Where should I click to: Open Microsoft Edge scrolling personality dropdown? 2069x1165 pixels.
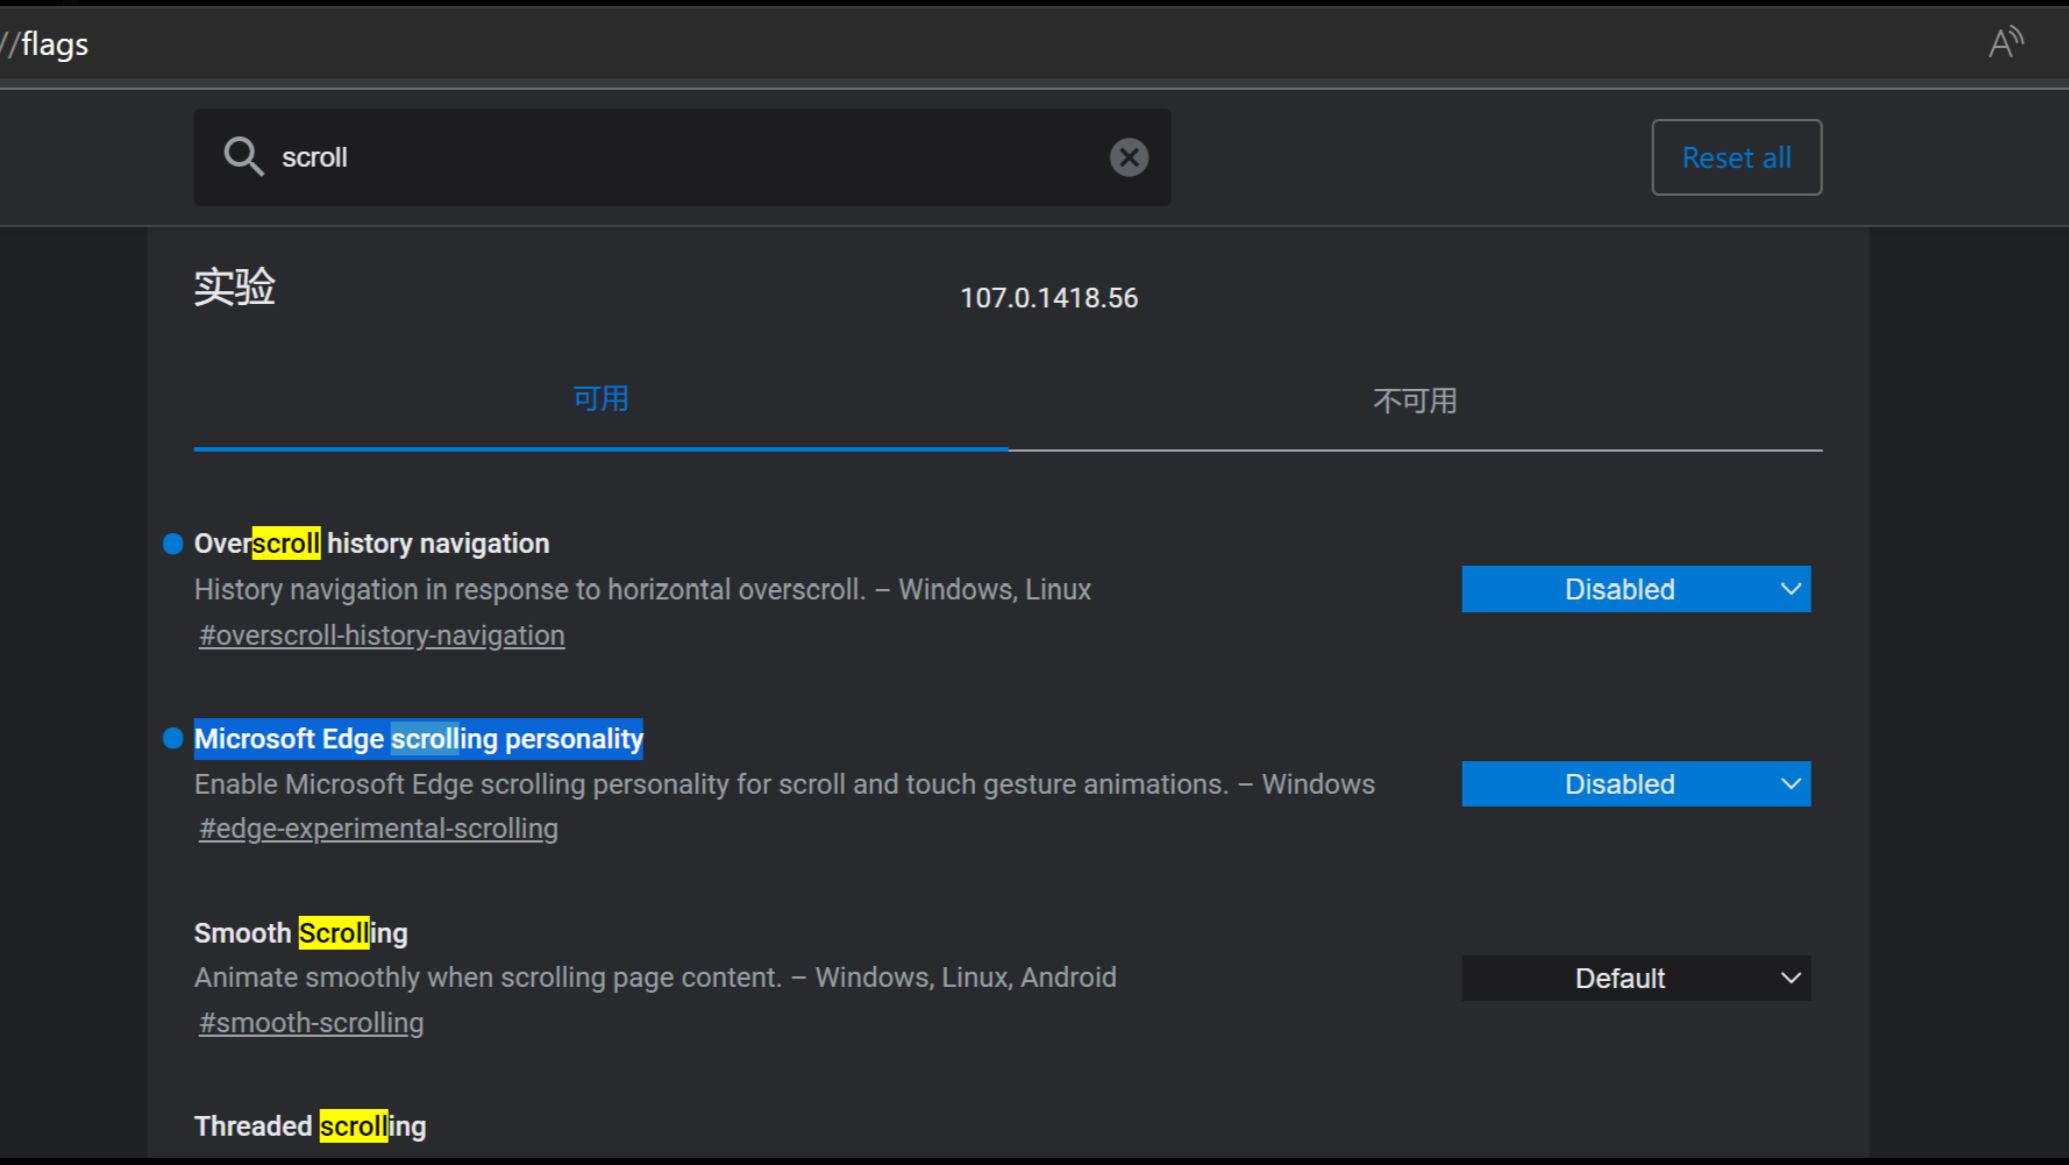point(1636,784)
